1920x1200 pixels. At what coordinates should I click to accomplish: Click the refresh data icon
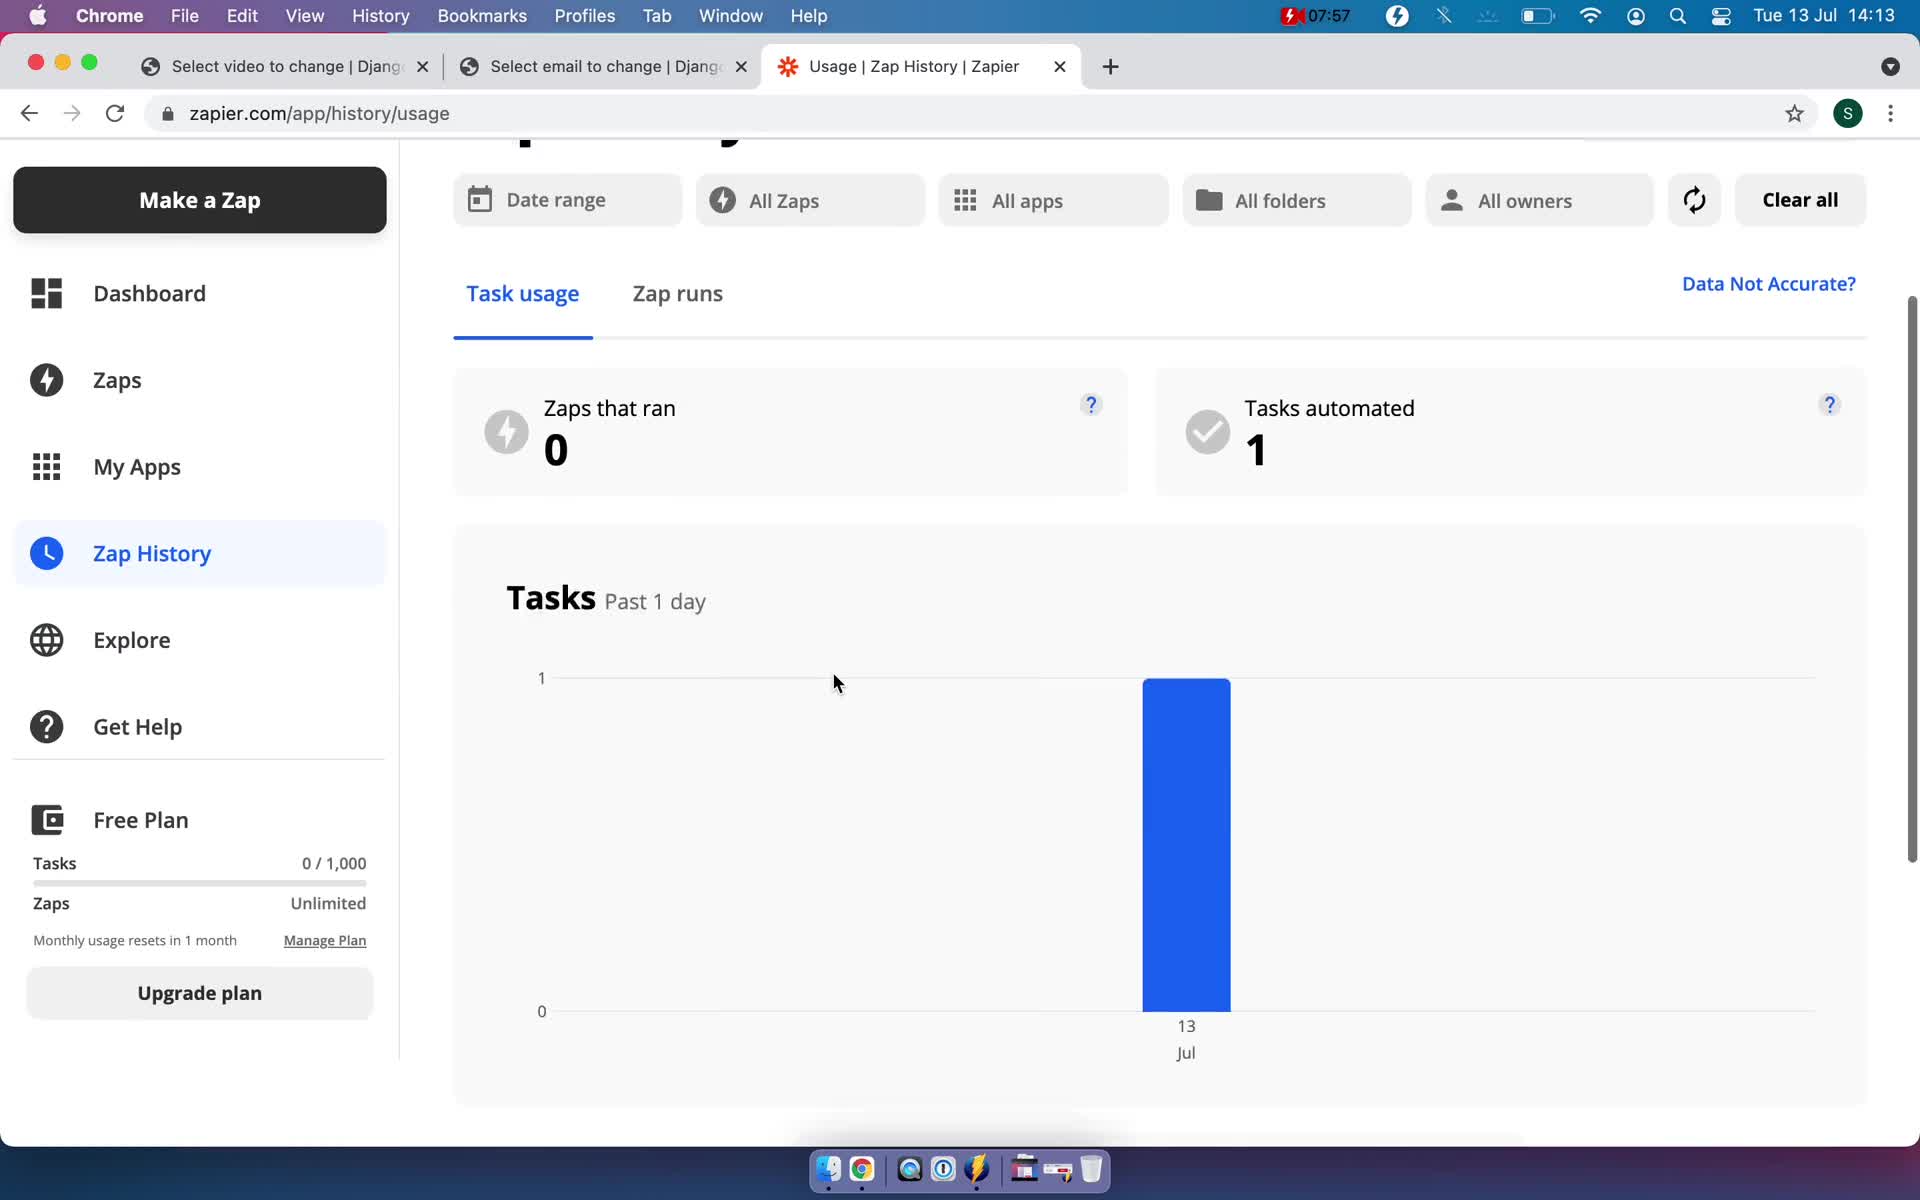pyautogui.click(x=1692, y=199)
